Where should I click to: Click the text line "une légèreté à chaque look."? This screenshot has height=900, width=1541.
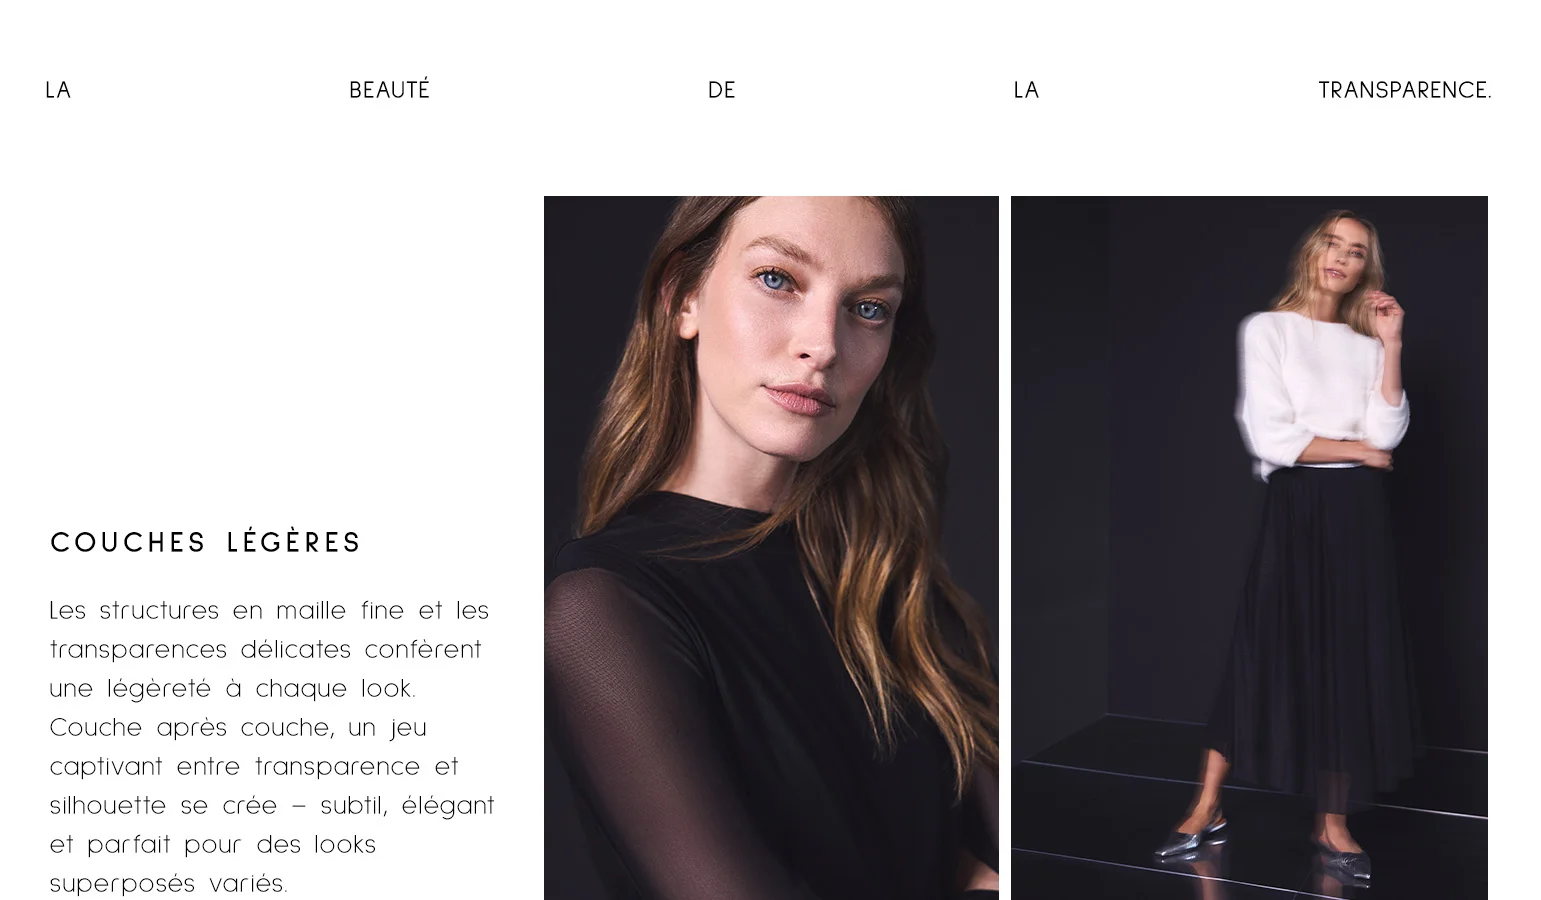coord(232,688)
